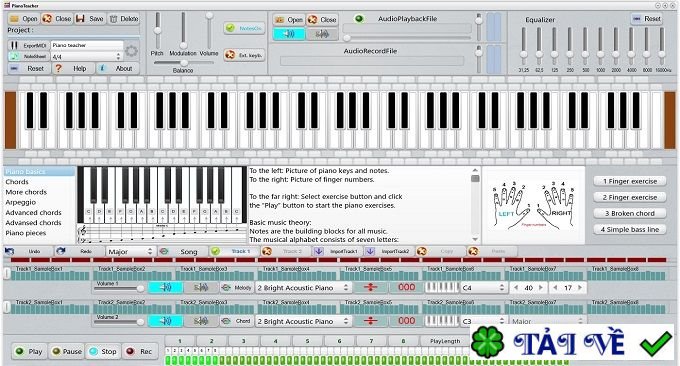680x366 pixels.
Task: Reset the Equalizer settings
Action: (x=647, y=19)
